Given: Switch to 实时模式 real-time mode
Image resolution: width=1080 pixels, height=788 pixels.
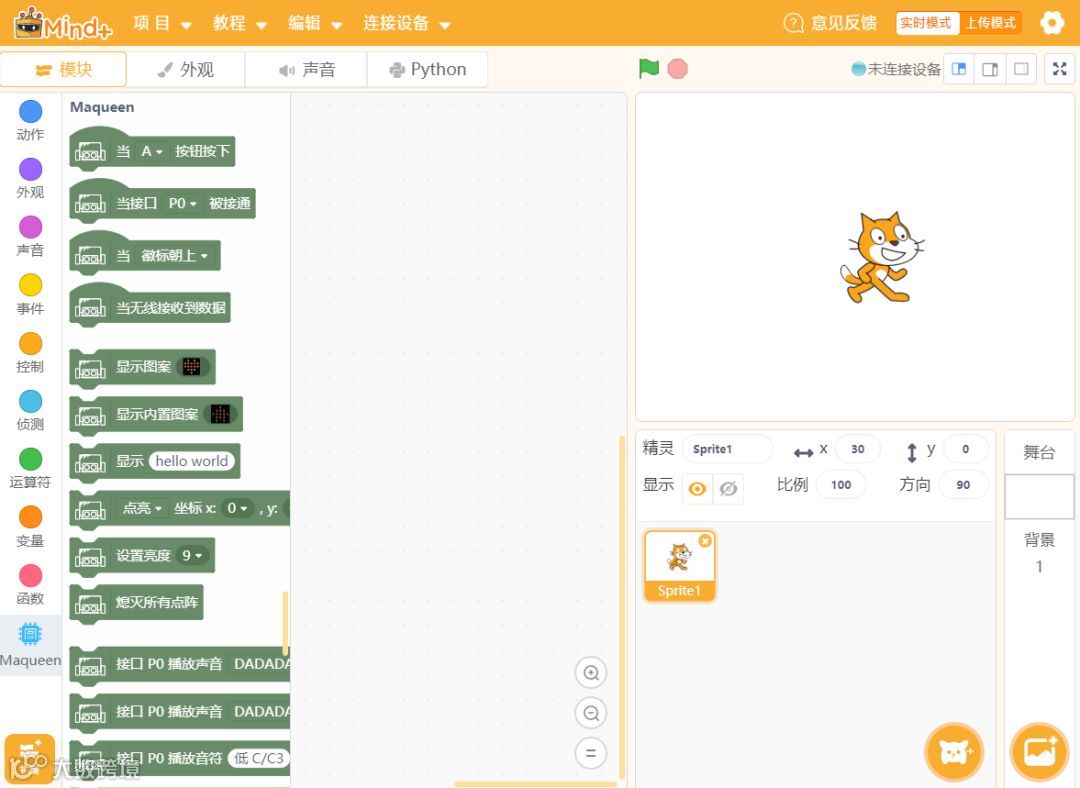Looking at the screenshot, I should click(x=926, y=23).
